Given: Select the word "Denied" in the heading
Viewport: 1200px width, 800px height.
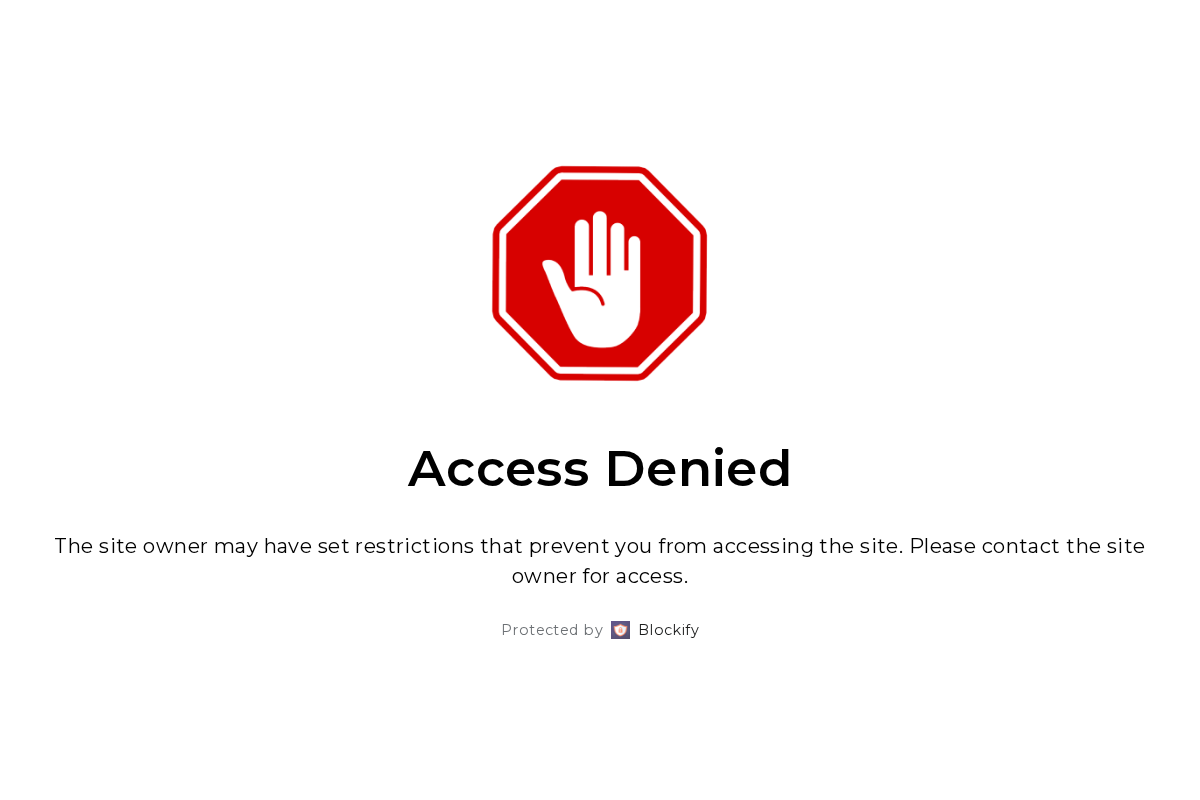Looking at the screenshot, I should (698, 468).
